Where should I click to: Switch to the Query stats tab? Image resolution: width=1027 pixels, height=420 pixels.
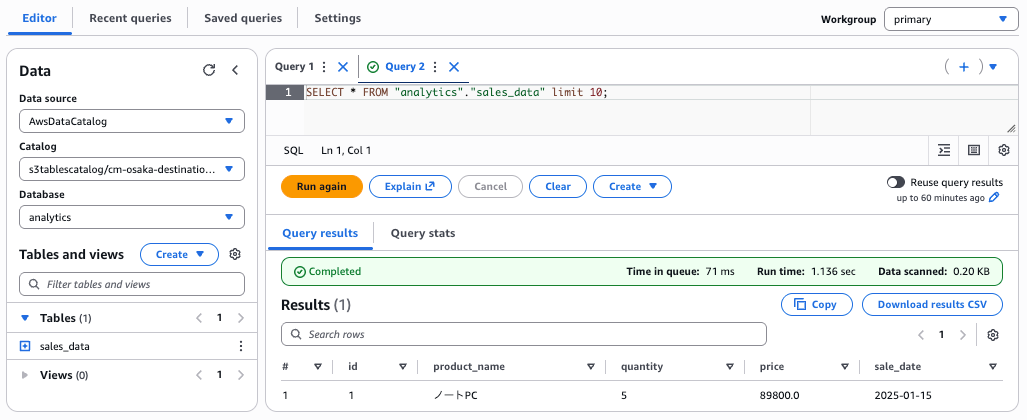coord(422,233)
